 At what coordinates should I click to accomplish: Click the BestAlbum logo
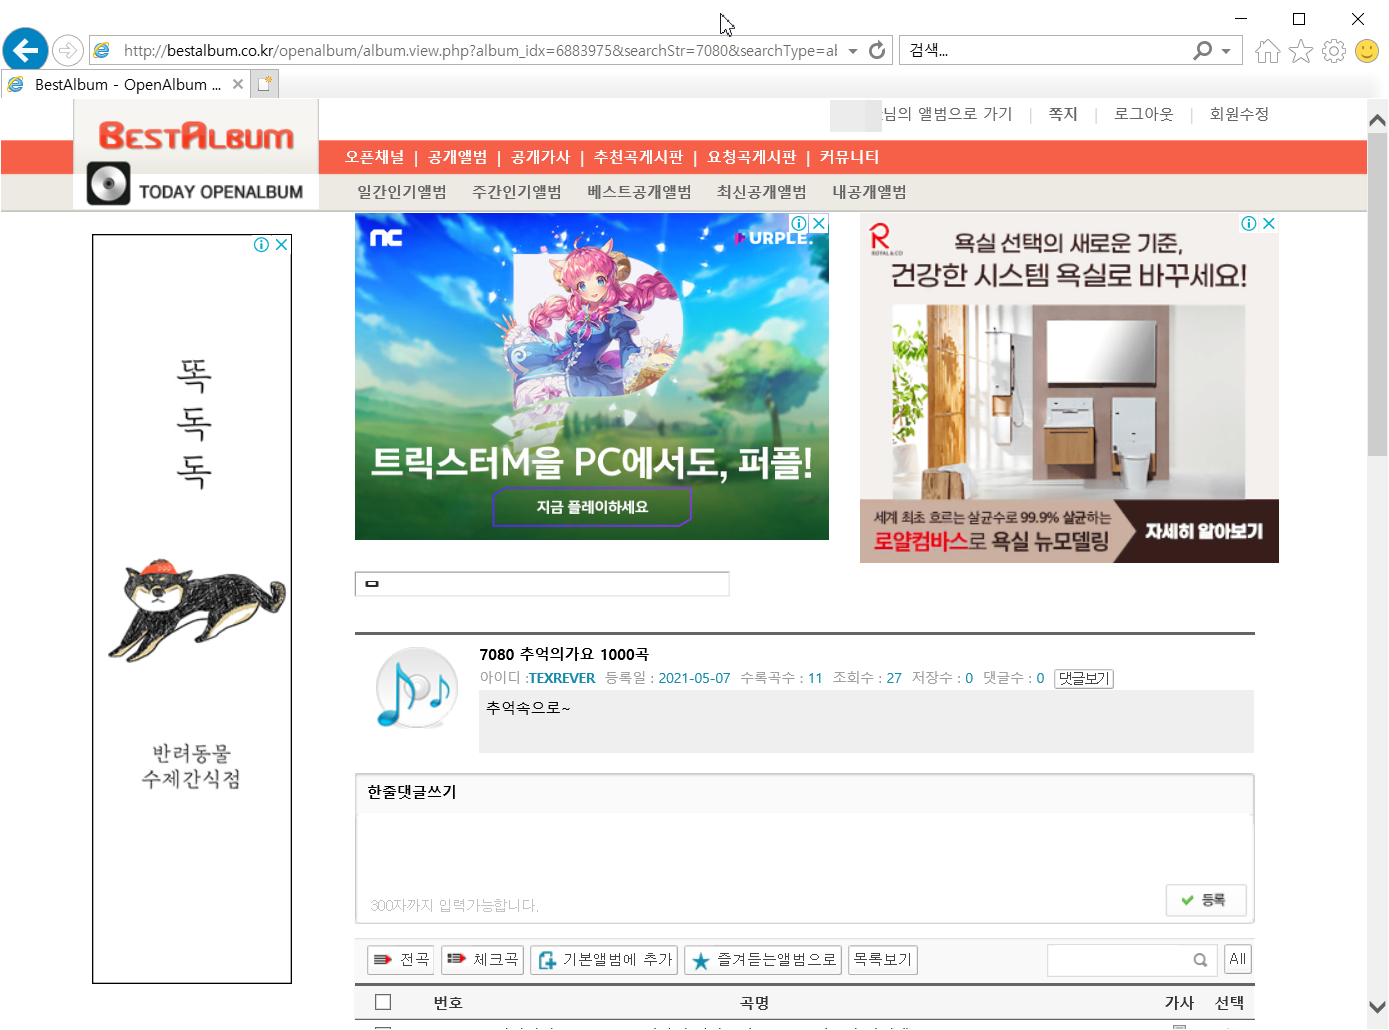196,135
